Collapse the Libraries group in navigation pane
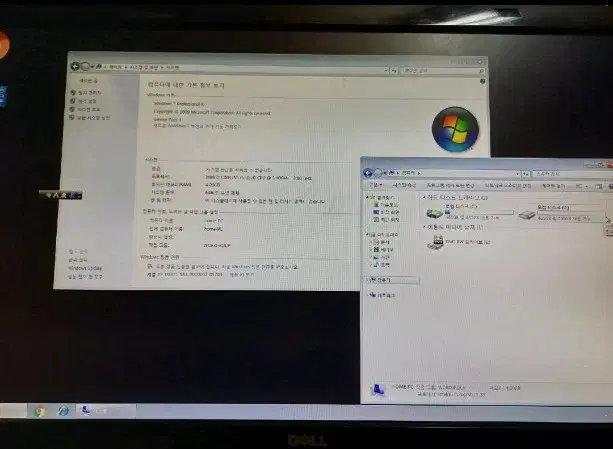The height and width of the screenshot is (449, 613). click(367, 234)
